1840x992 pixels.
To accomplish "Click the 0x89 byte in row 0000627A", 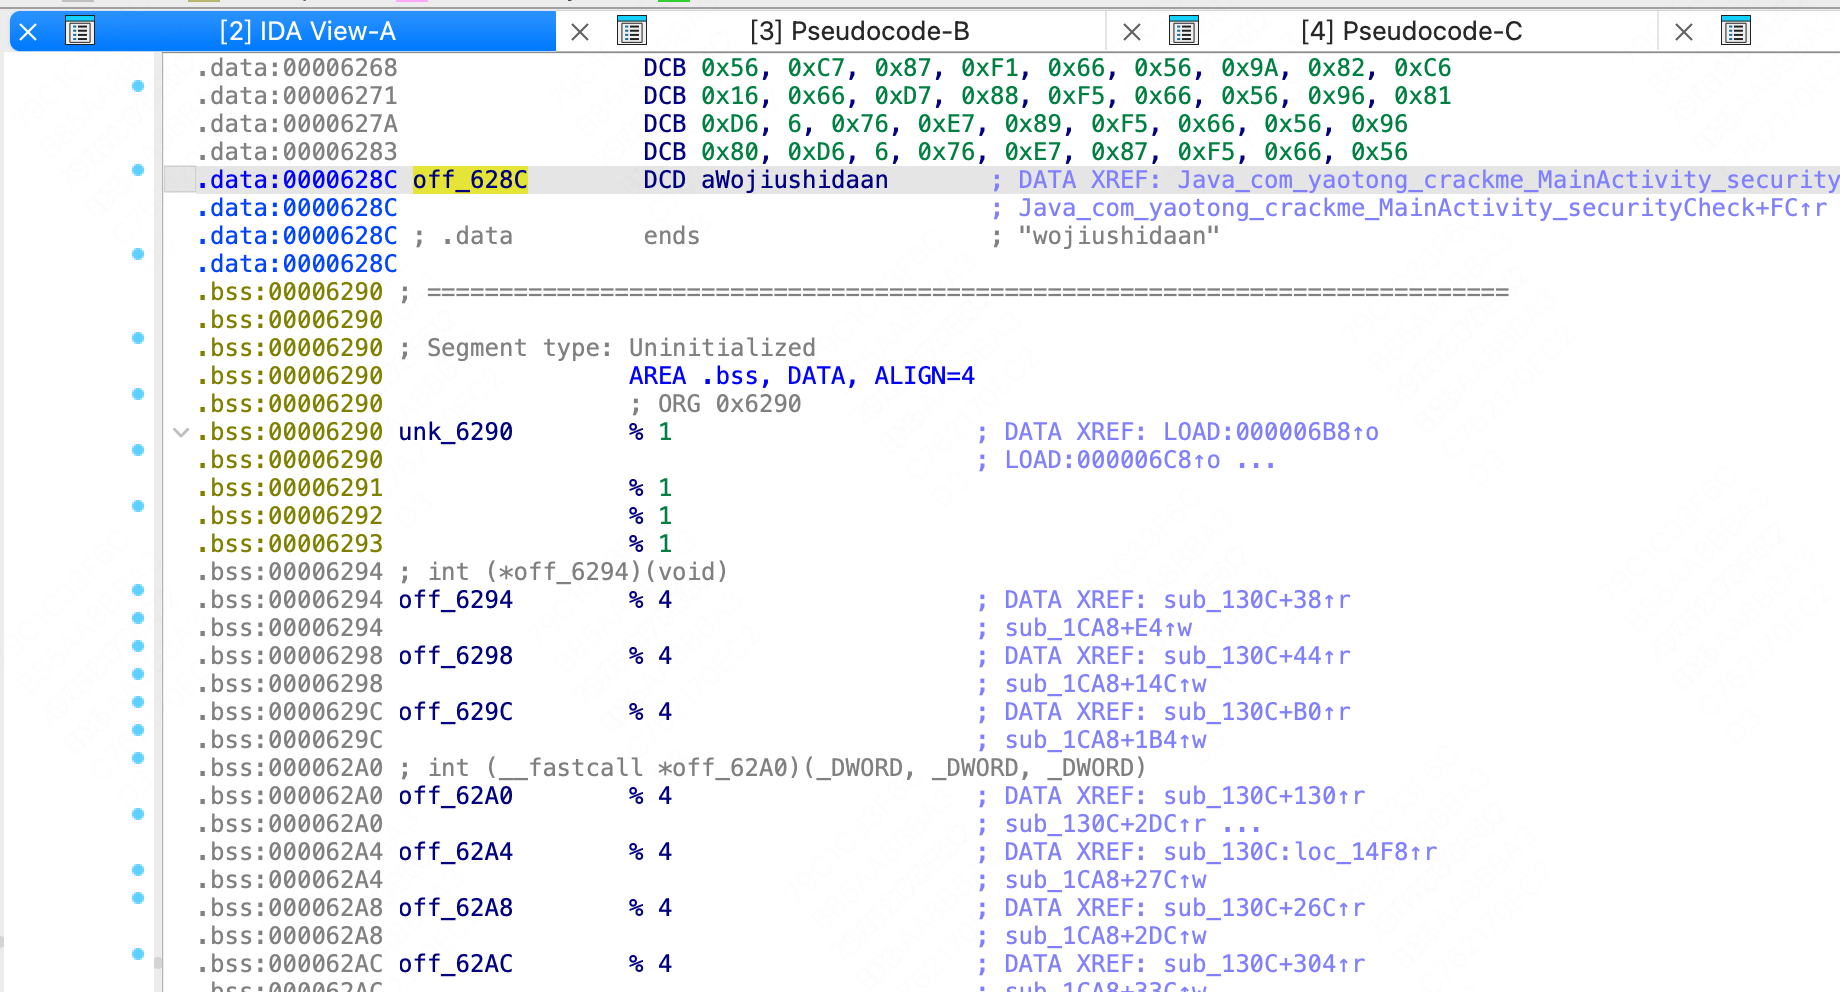I will 1033,124.
